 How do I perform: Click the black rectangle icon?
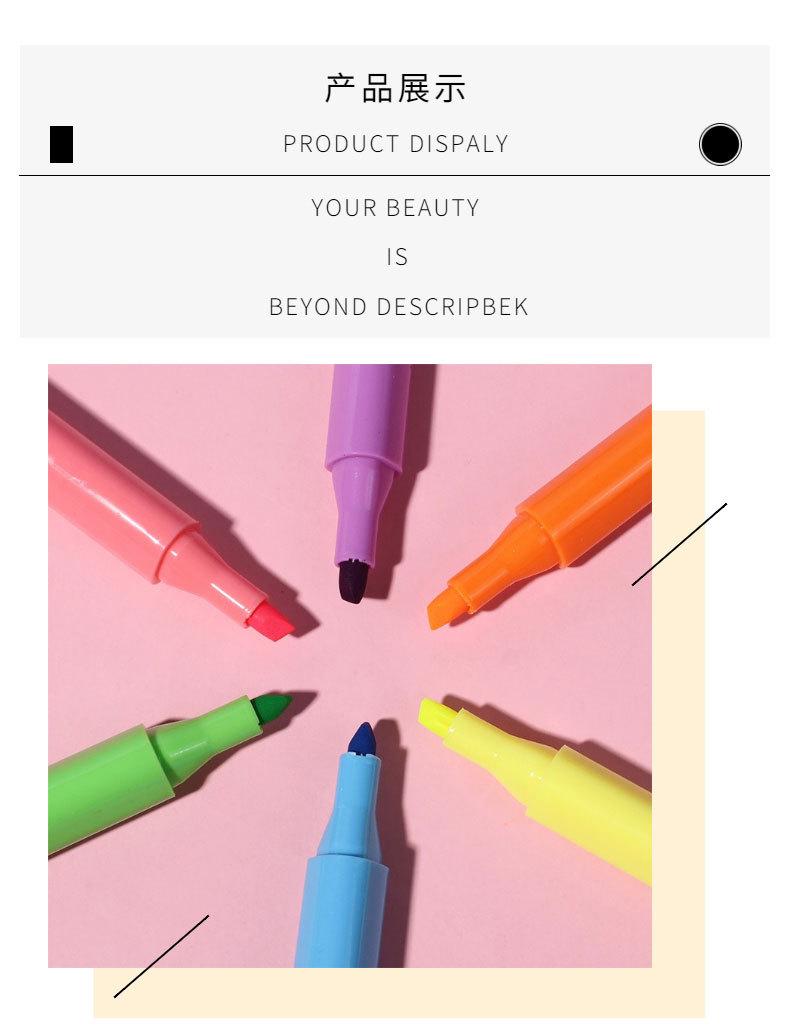click(x=62, y=144)
